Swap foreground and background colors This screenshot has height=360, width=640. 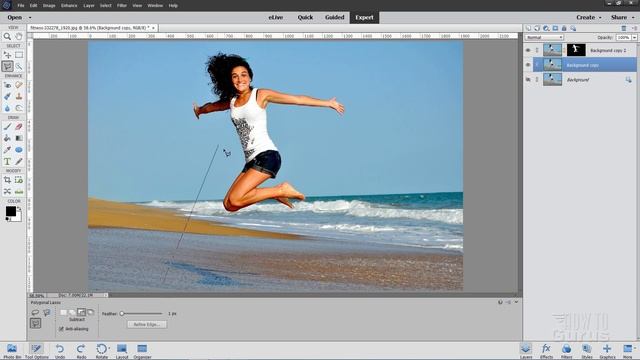pos(19,208)
